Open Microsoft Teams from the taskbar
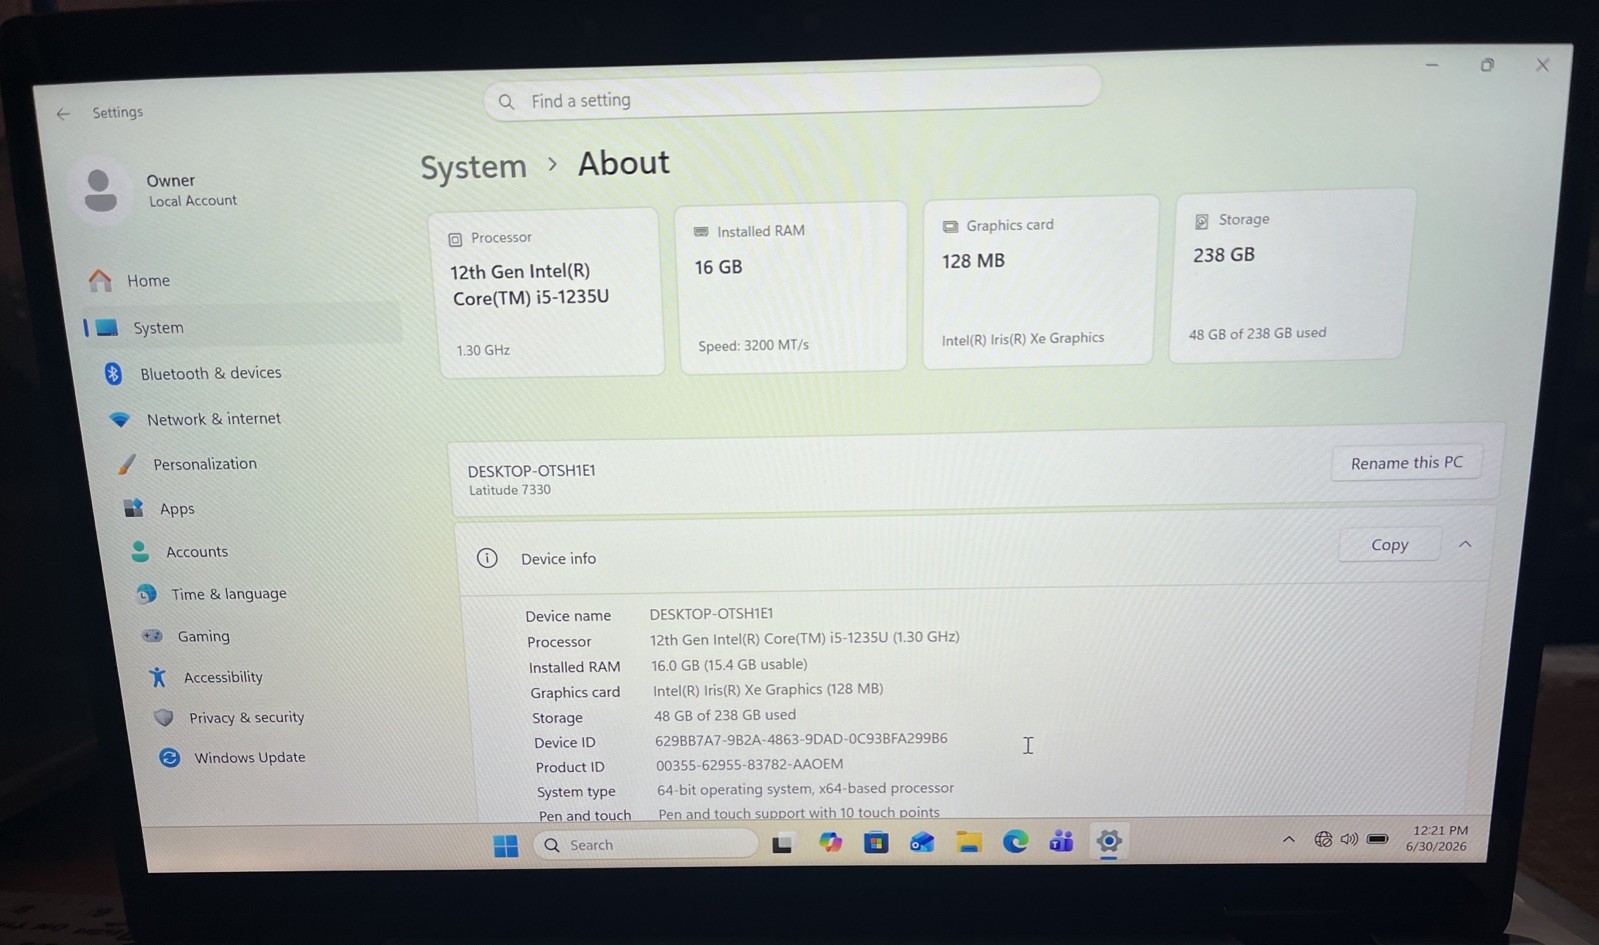The height and width of the screenshot is (945, 1599). tap(1061, 842)
